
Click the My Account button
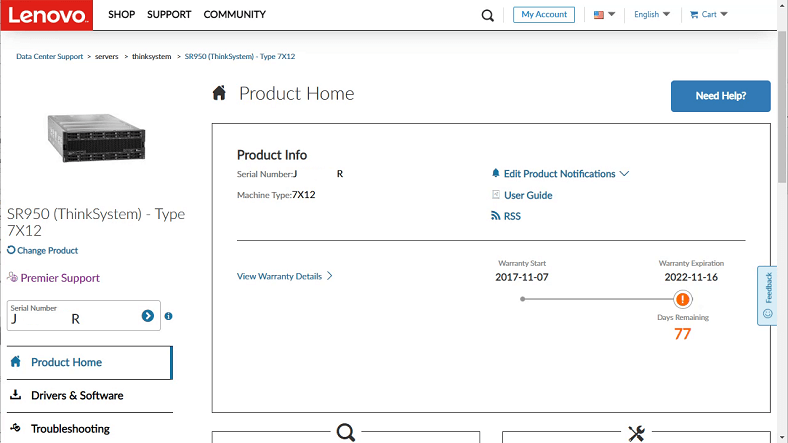(544, 15)
